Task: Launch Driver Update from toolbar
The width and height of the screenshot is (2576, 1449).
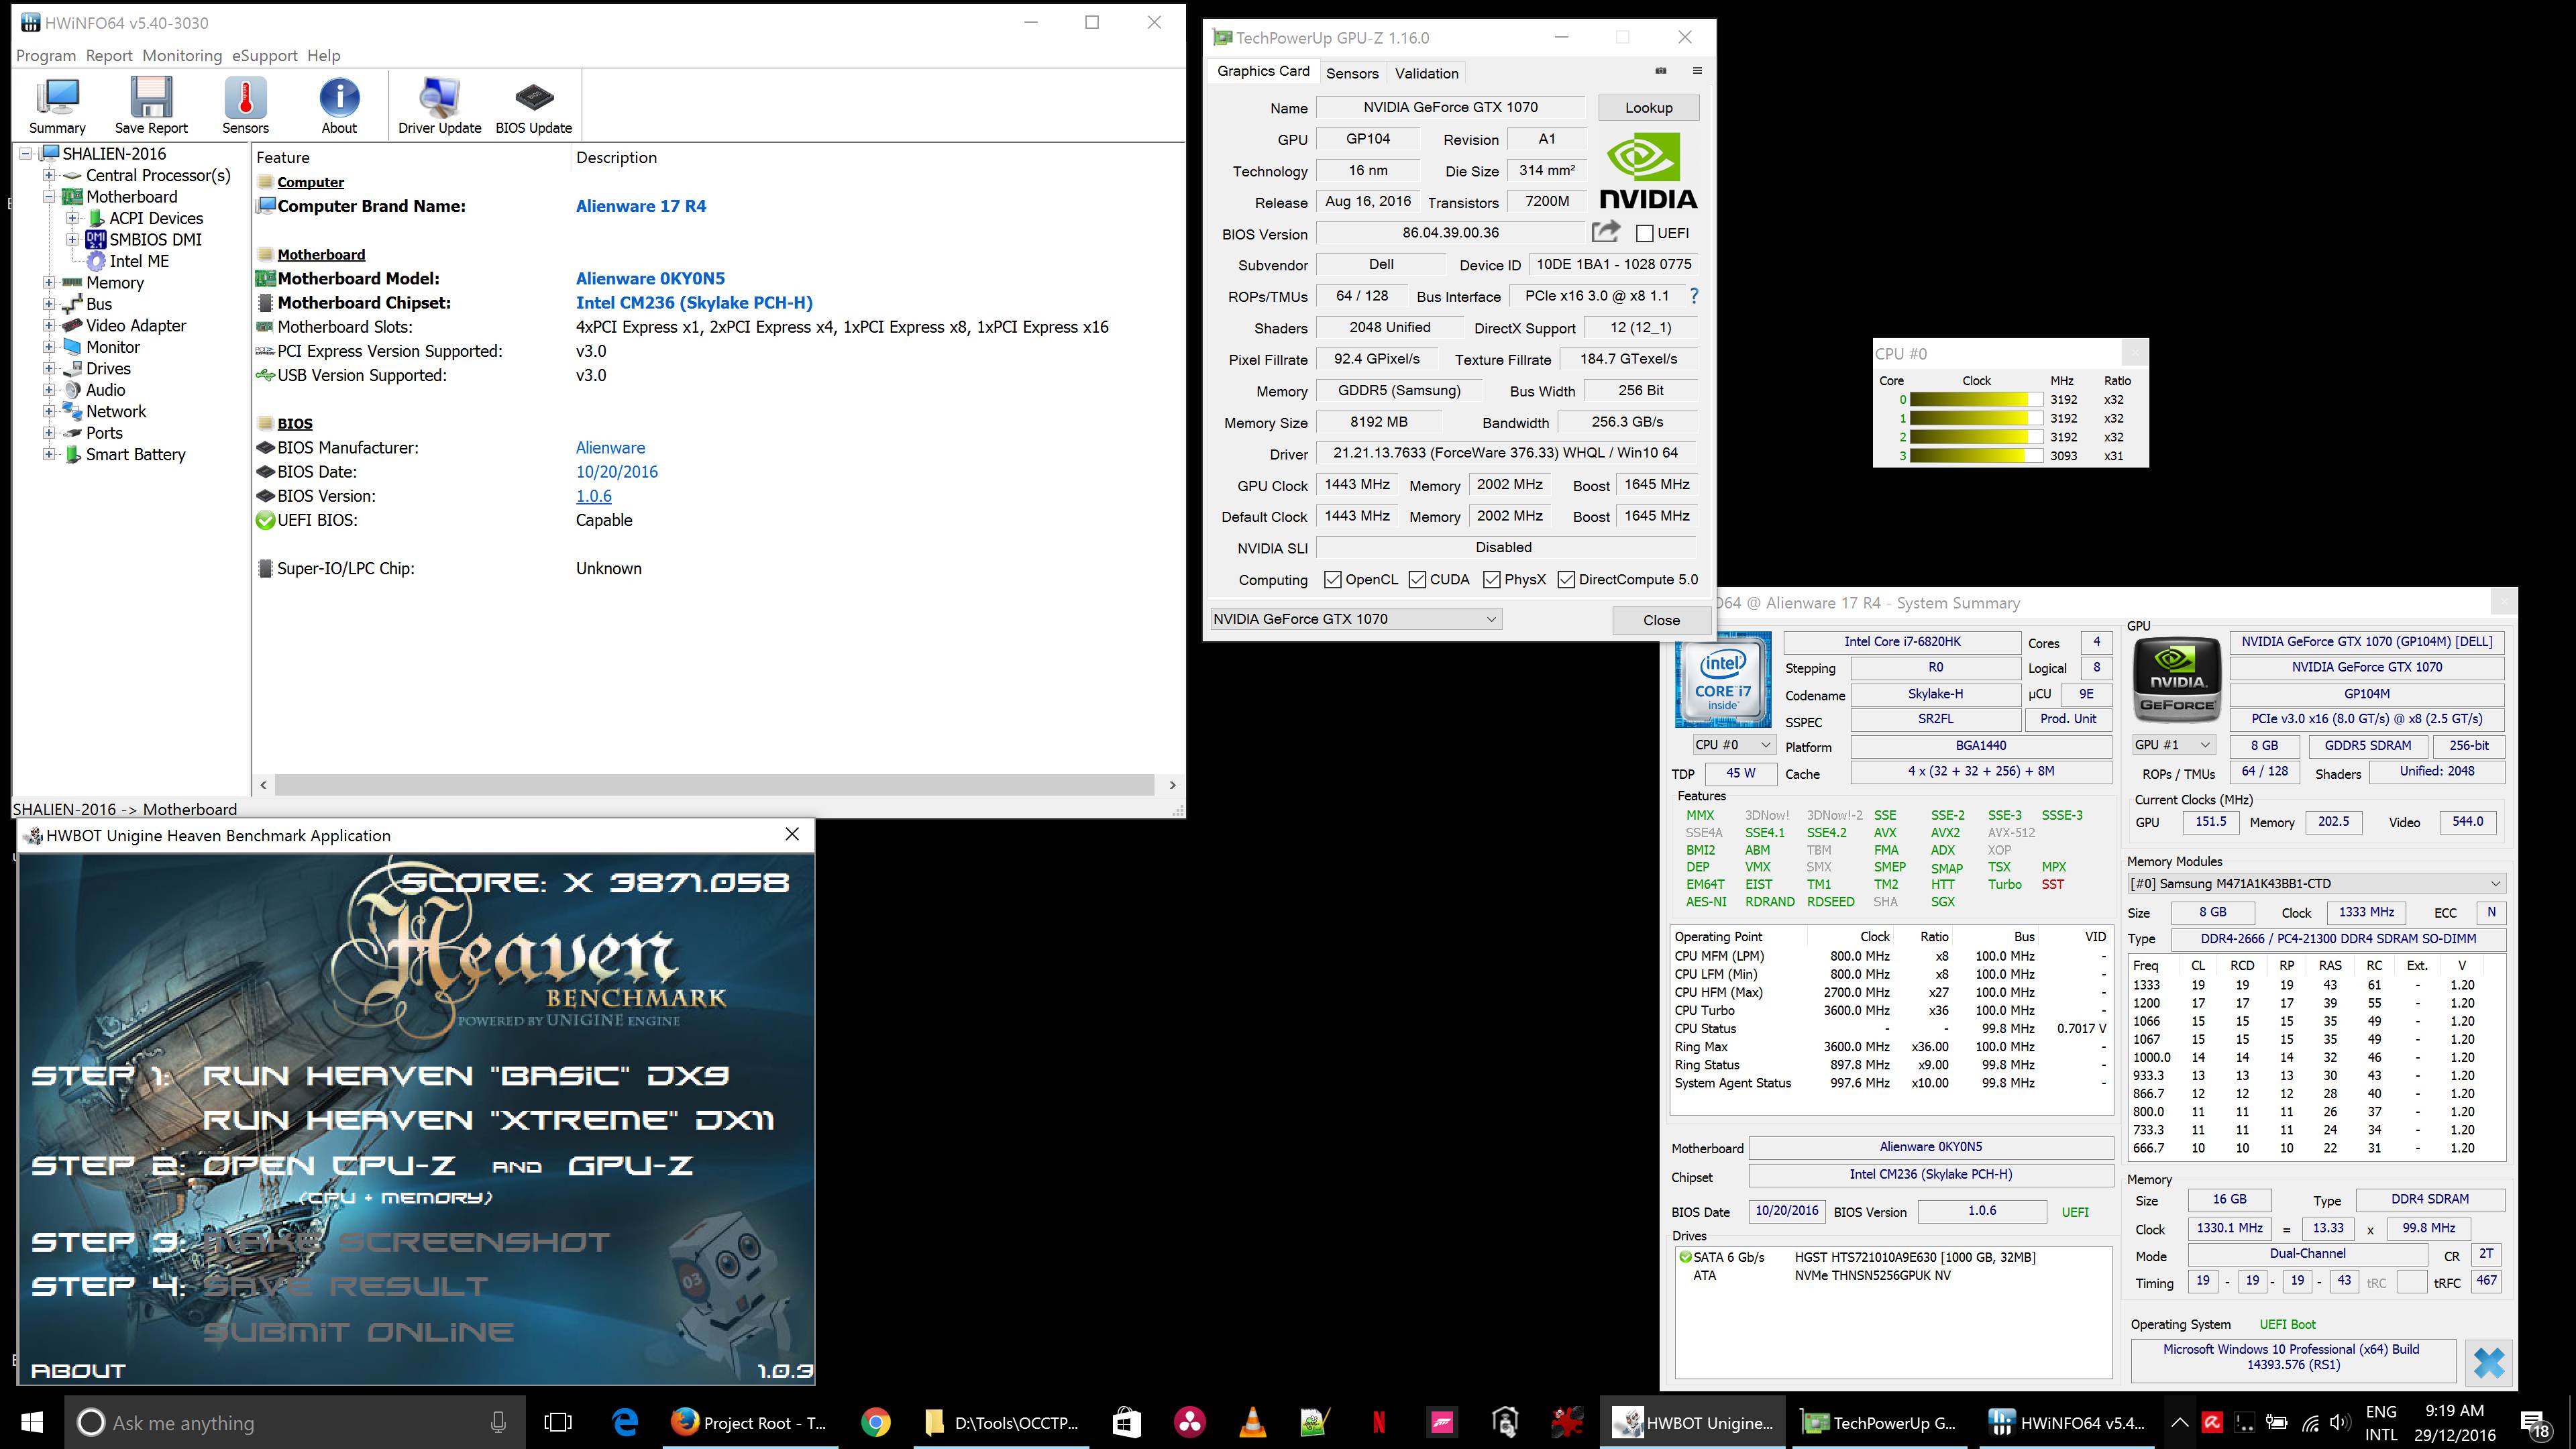Action: coord(439,105)
